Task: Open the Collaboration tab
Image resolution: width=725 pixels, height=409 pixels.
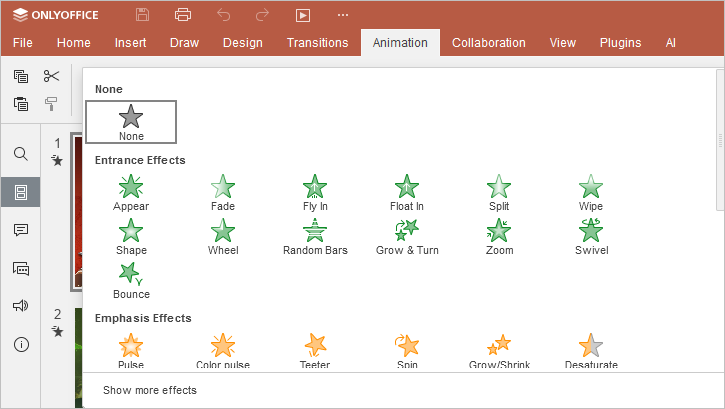Action: [x=488, y=43]
